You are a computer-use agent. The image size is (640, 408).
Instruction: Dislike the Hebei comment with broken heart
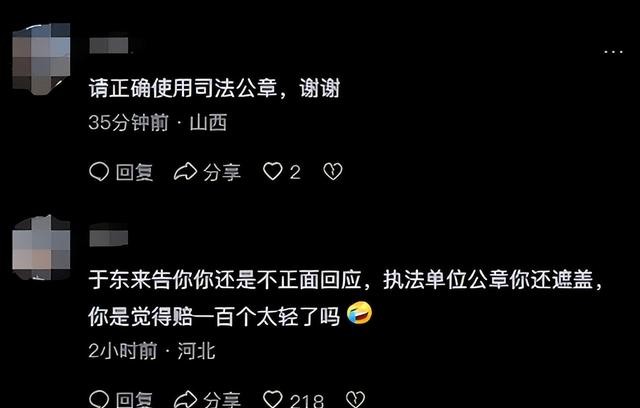[355, 399]
